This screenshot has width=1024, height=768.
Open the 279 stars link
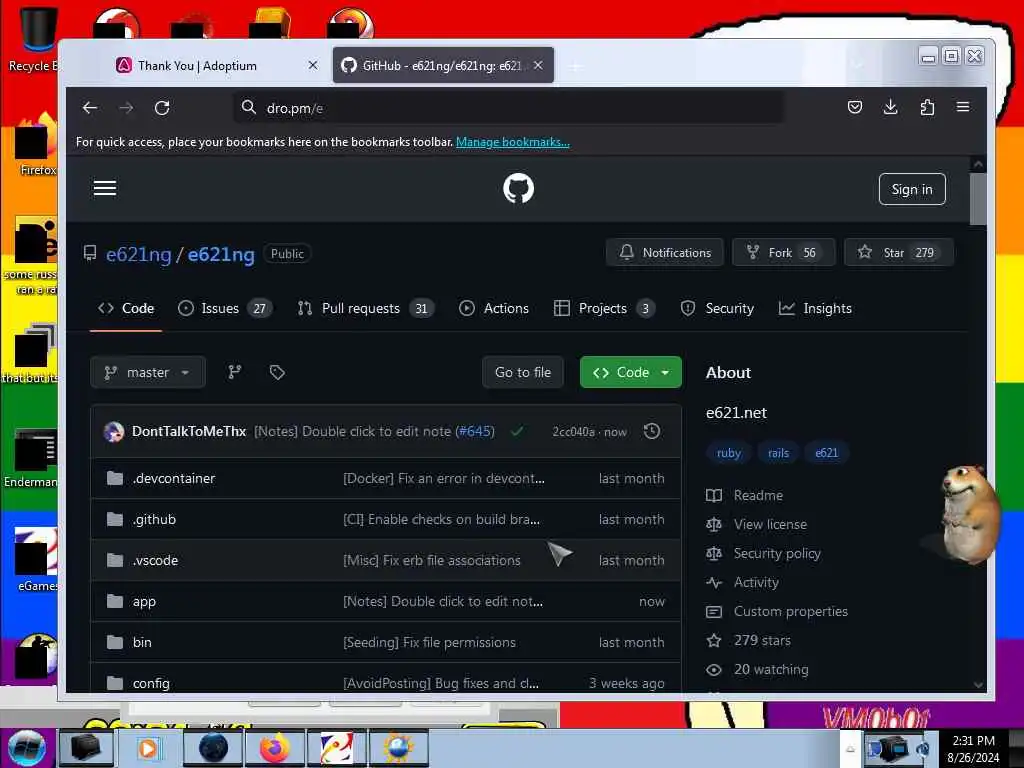pyautogui.click(x=748, y=640)
